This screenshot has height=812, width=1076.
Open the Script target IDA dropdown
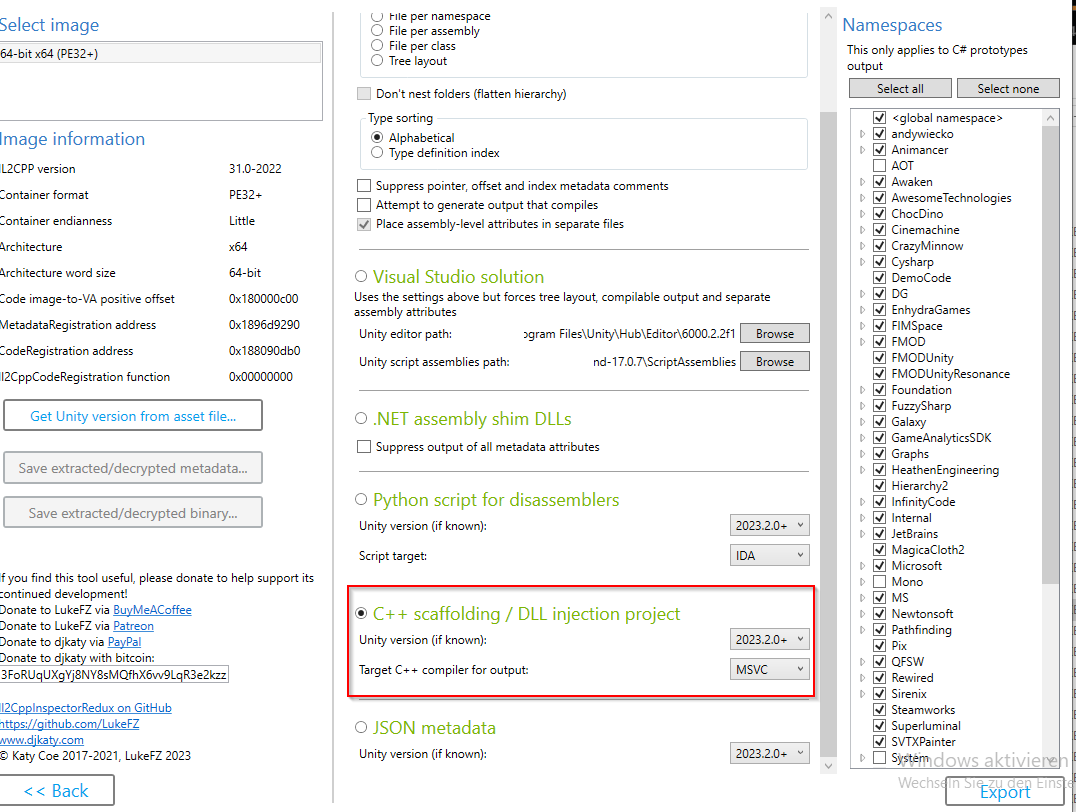(769, 555)
